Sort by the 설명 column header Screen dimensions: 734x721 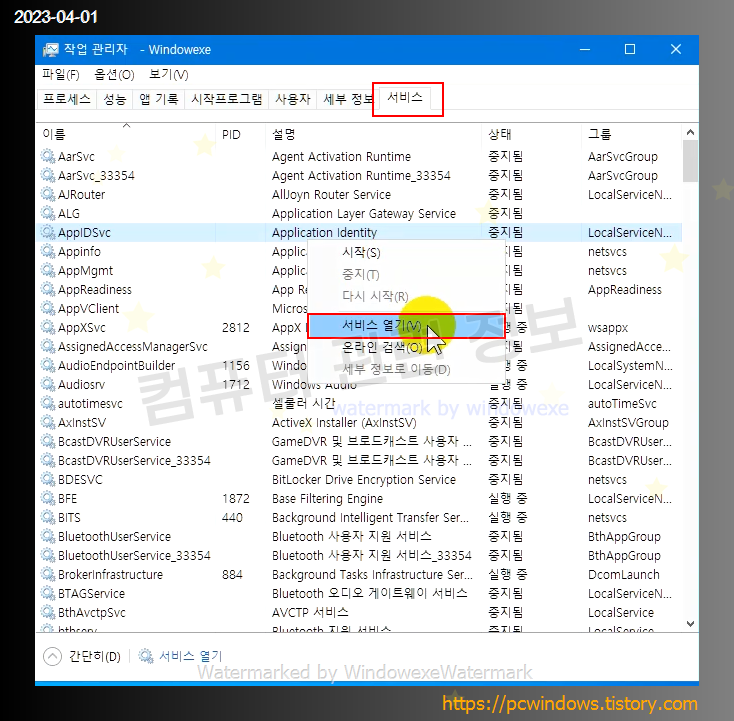pyautogui.click(x=374, y=134)
